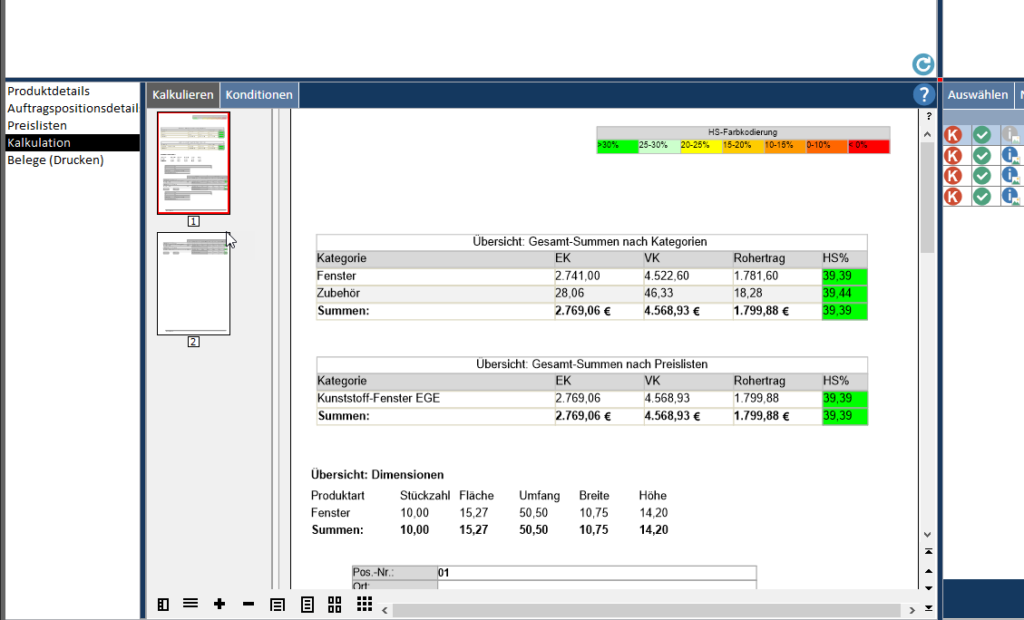
Task: Click the blue refresh icon
Action: (x=922, y=65)
